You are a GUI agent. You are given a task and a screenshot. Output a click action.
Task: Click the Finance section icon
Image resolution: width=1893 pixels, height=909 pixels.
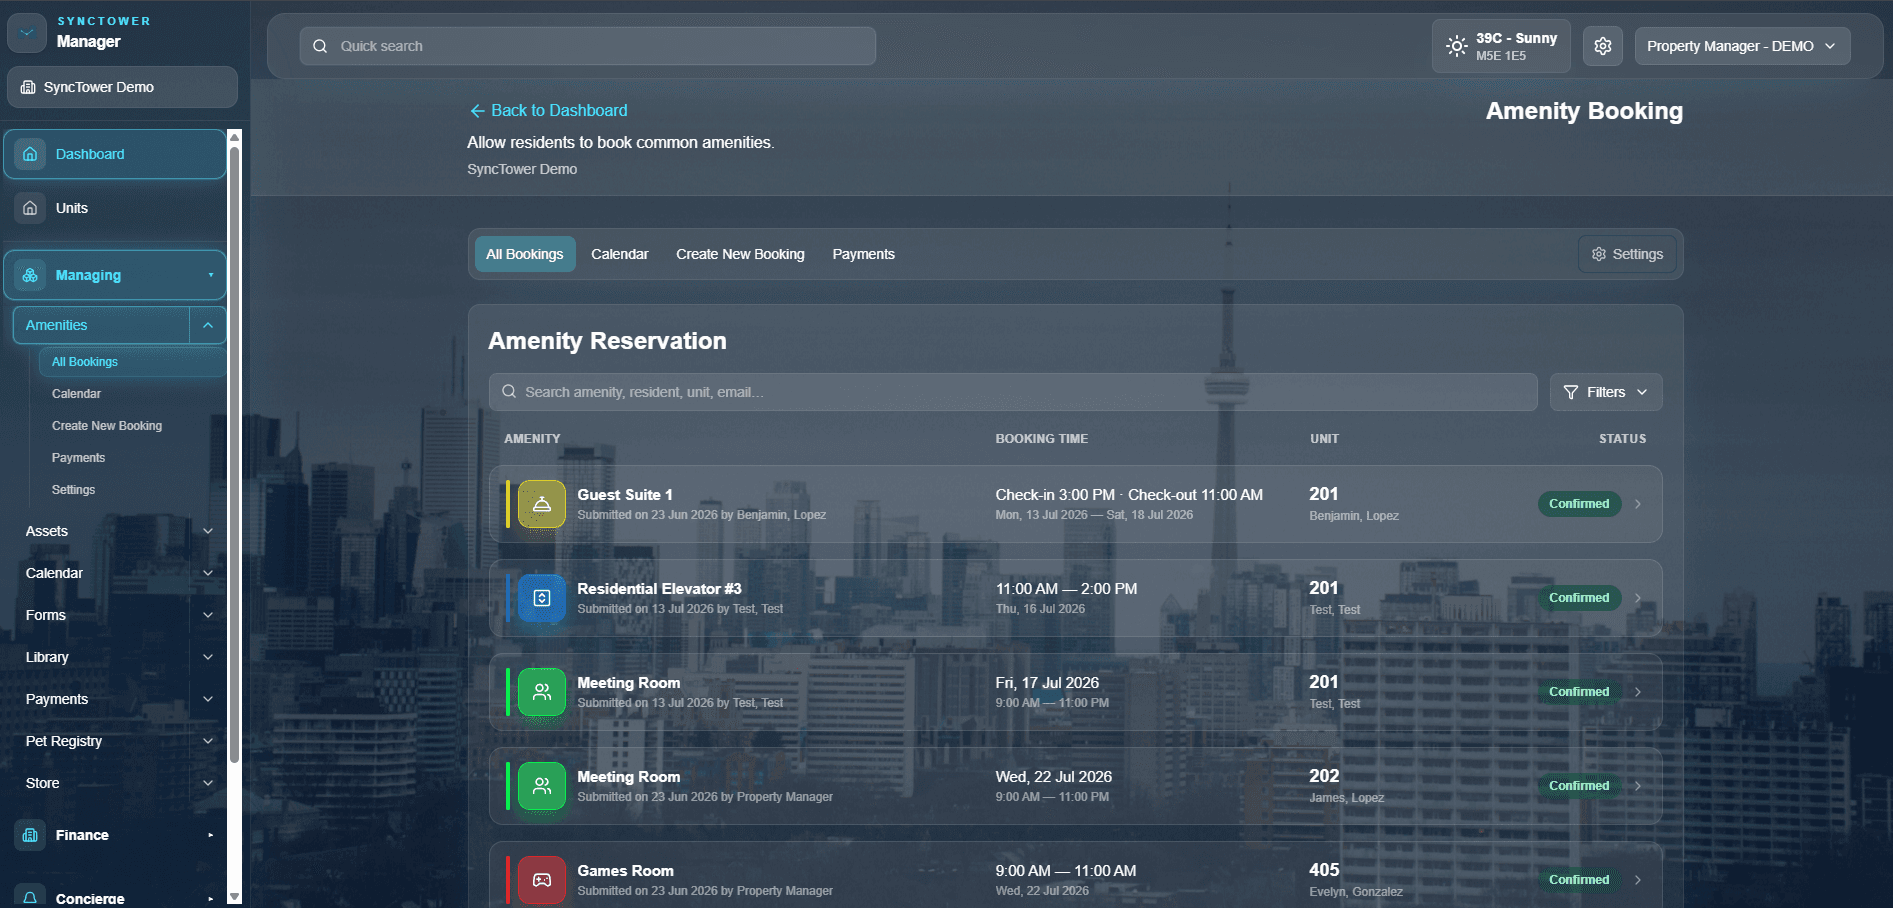click(30, 835)
